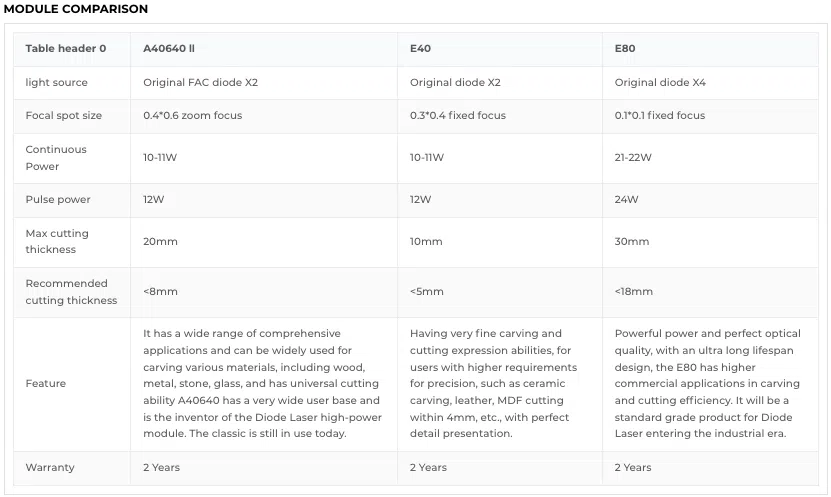Viewport: 831px width, 497px height.
Task: Click the E80 feature description paragraph
Action: 708,384
